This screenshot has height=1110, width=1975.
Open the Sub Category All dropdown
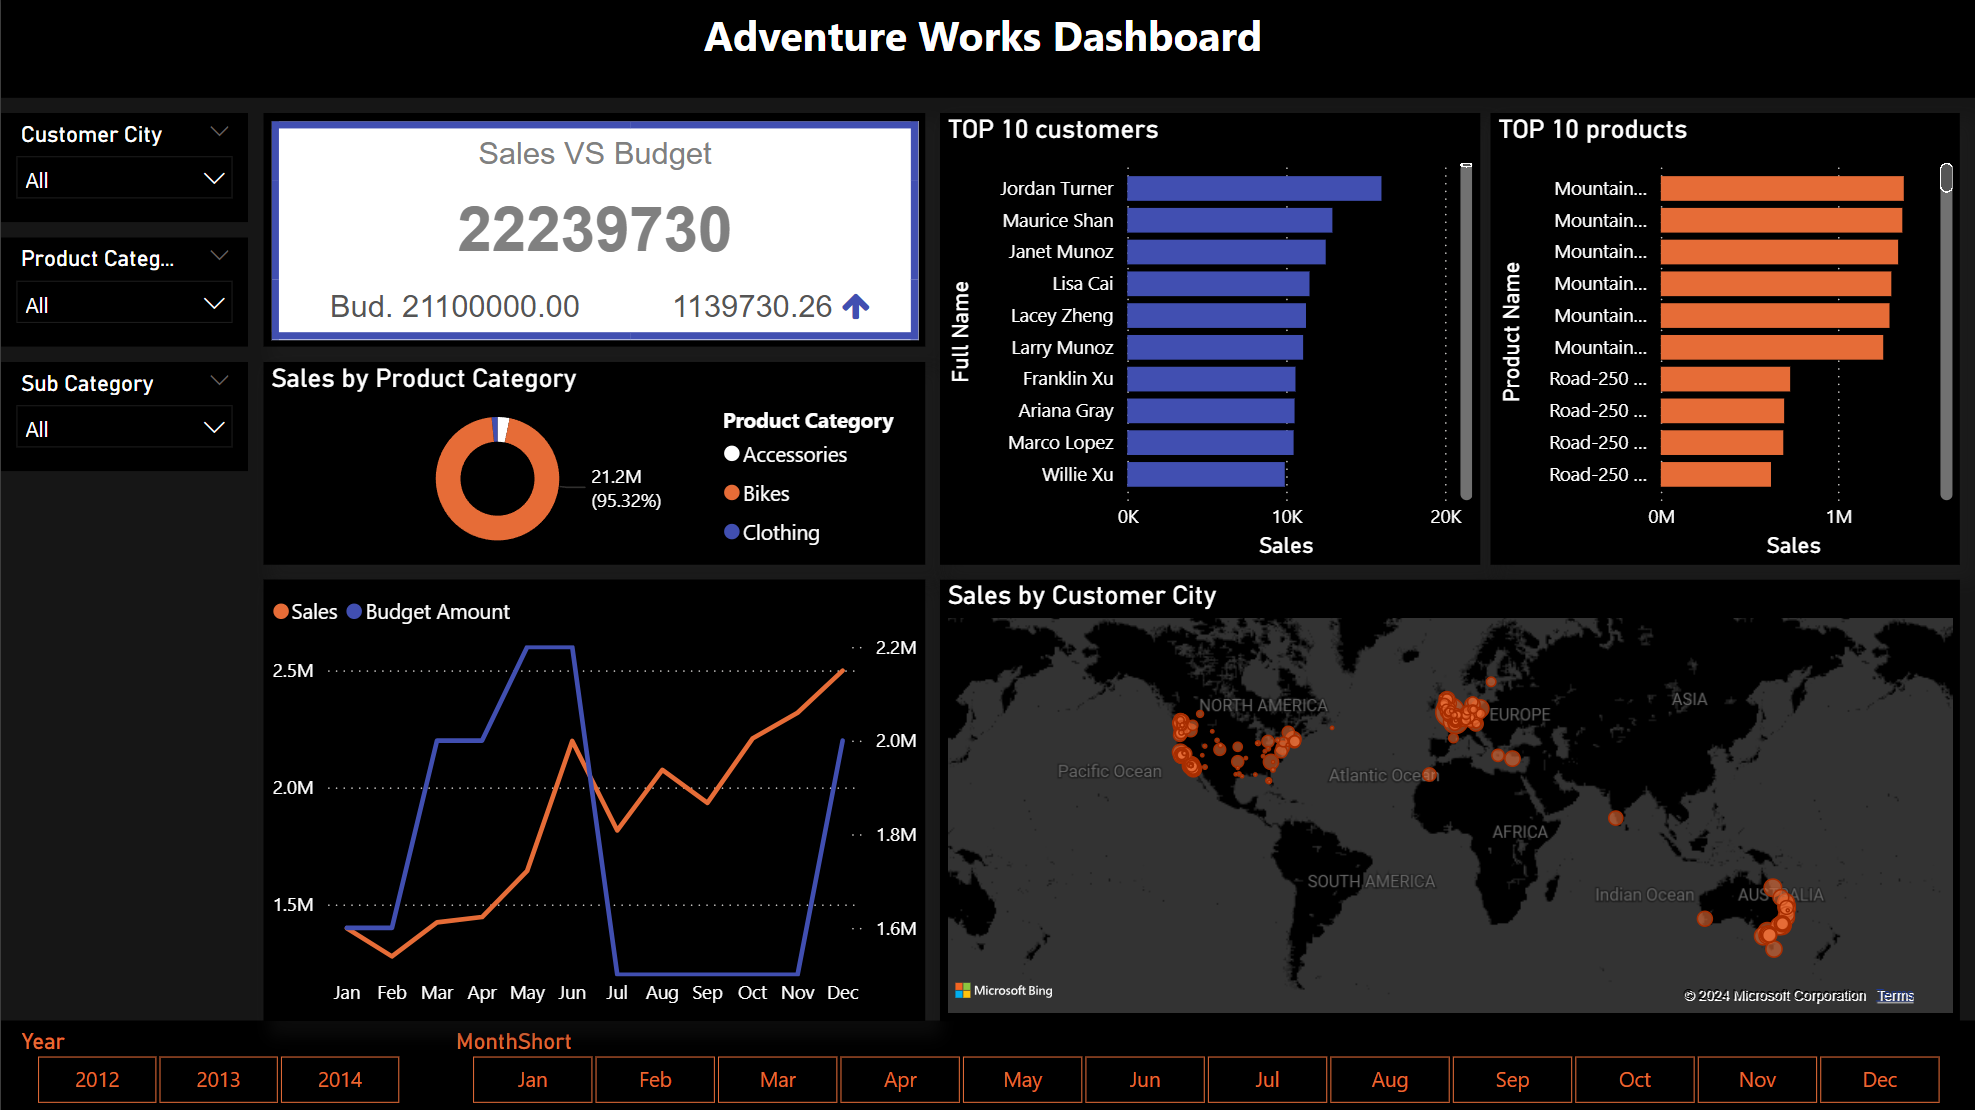[x=125, y=429]
